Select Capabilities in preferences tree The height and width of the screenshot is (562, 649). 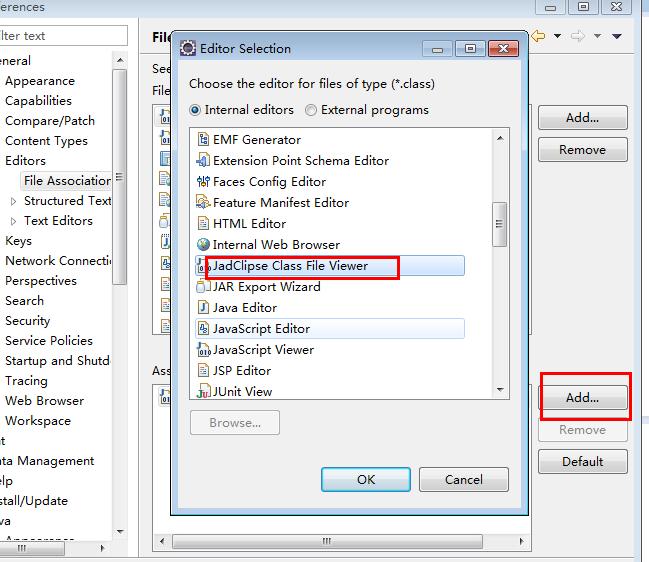[x=38, y=101]
